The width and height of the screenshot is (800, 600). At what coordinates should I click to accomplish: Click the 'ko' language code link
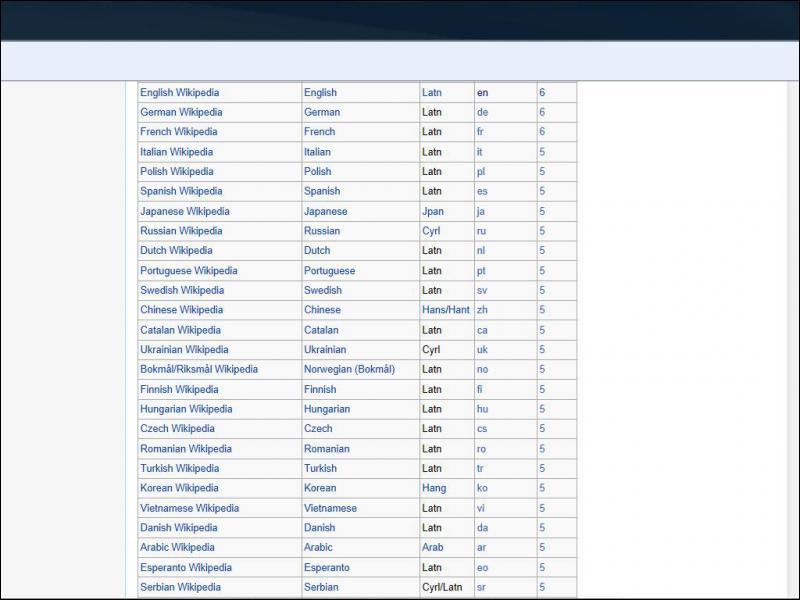pyautogui.click(x=482, y=488)
